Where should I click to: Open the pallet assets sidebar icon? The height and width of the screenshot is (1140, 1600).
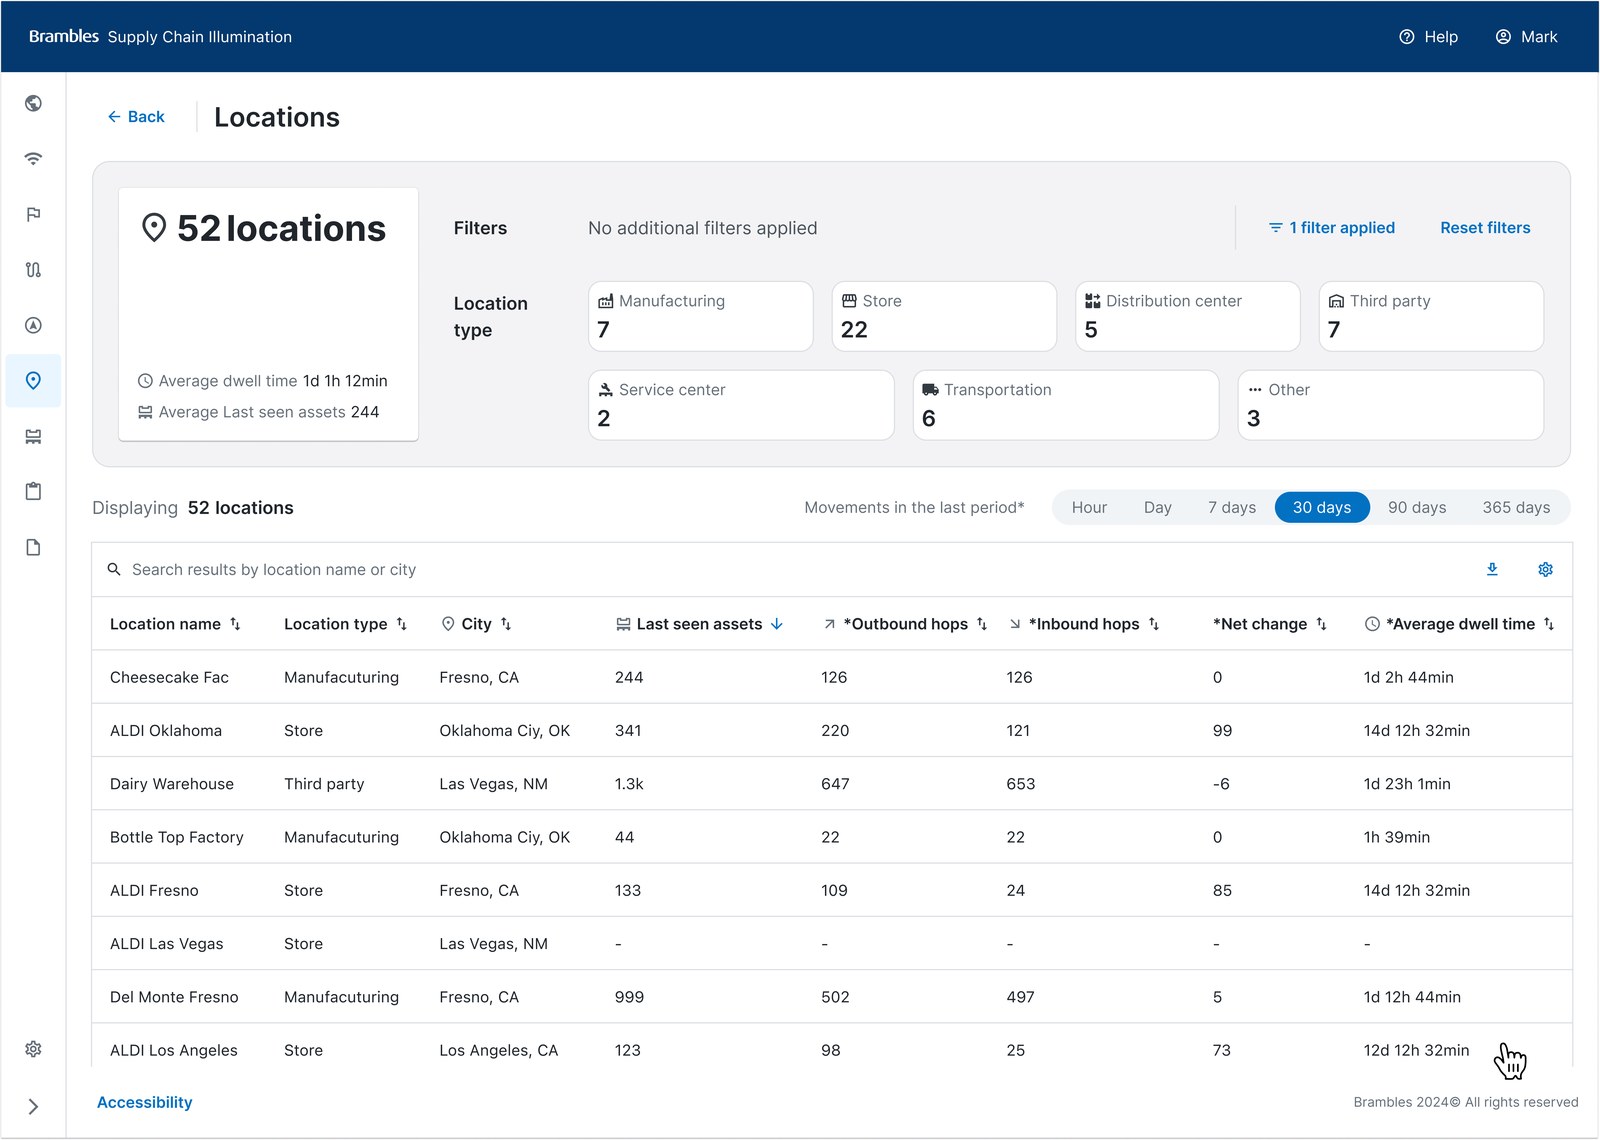tap(33, 436)
